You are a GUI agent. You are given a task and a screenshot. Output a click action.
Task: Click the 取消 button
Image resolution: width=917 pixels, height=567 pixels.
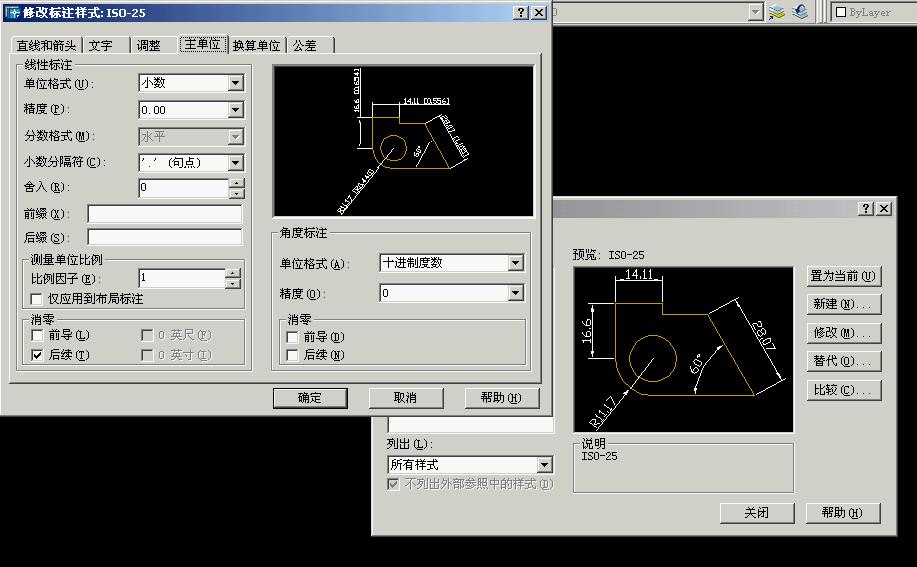click(x=405, y=398)
